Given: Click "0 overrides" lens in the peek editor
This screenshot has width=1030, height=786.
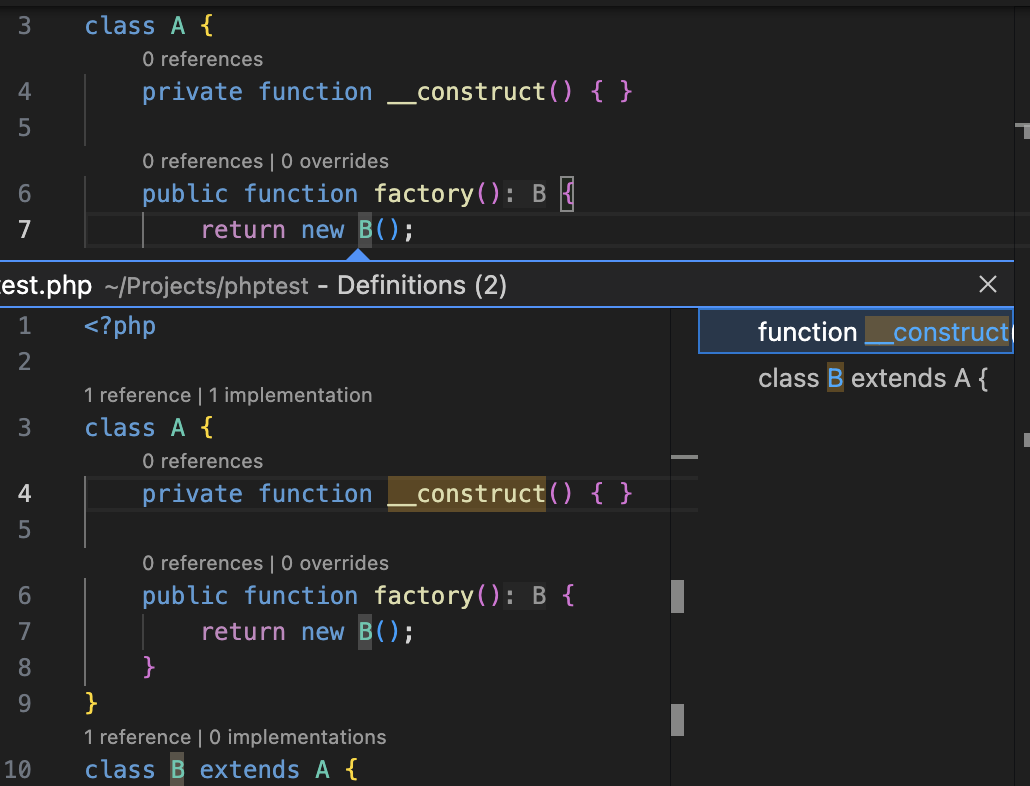Looking at the screenshot, I should click(334, 563).
